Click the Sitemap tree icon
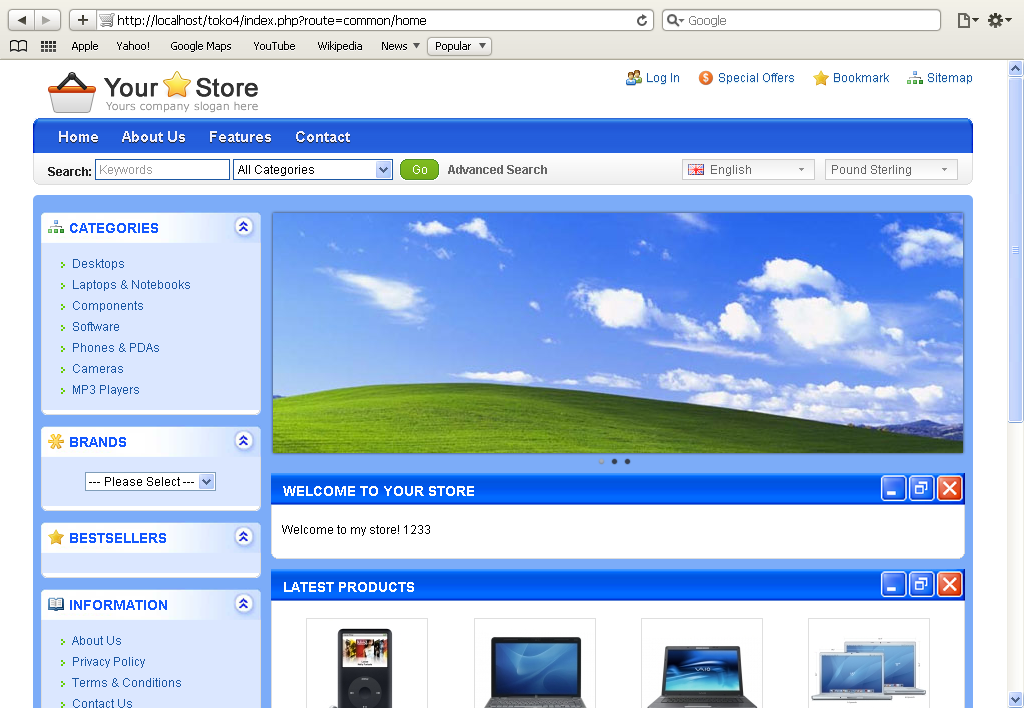1024x708 pixels. 914,78
